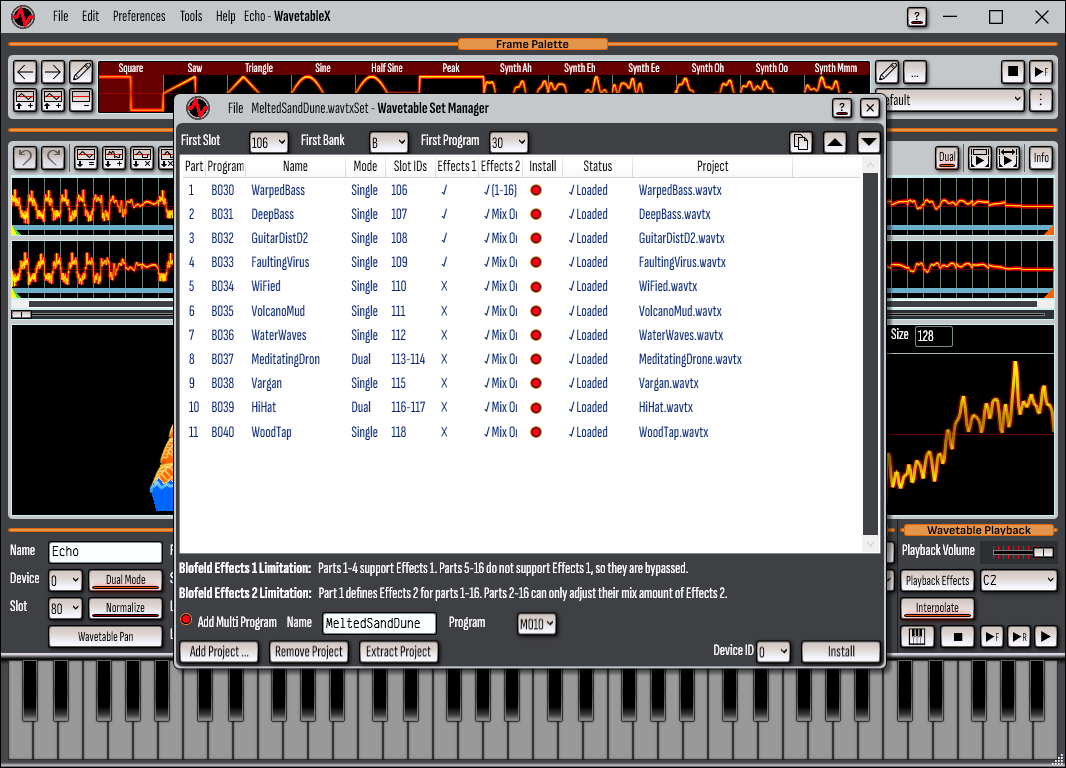Open the main File menu
The height and width of the screenshot is (768, 1066).
61,16
